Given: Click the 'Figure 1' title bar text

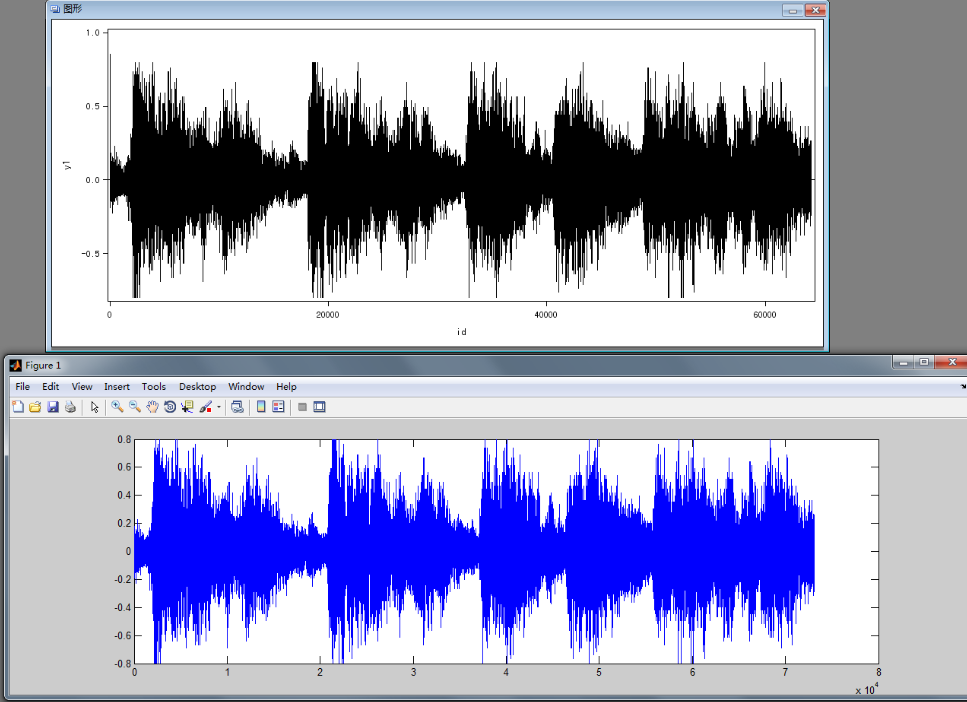Looking at the screenshot, I should click(43, 365).
